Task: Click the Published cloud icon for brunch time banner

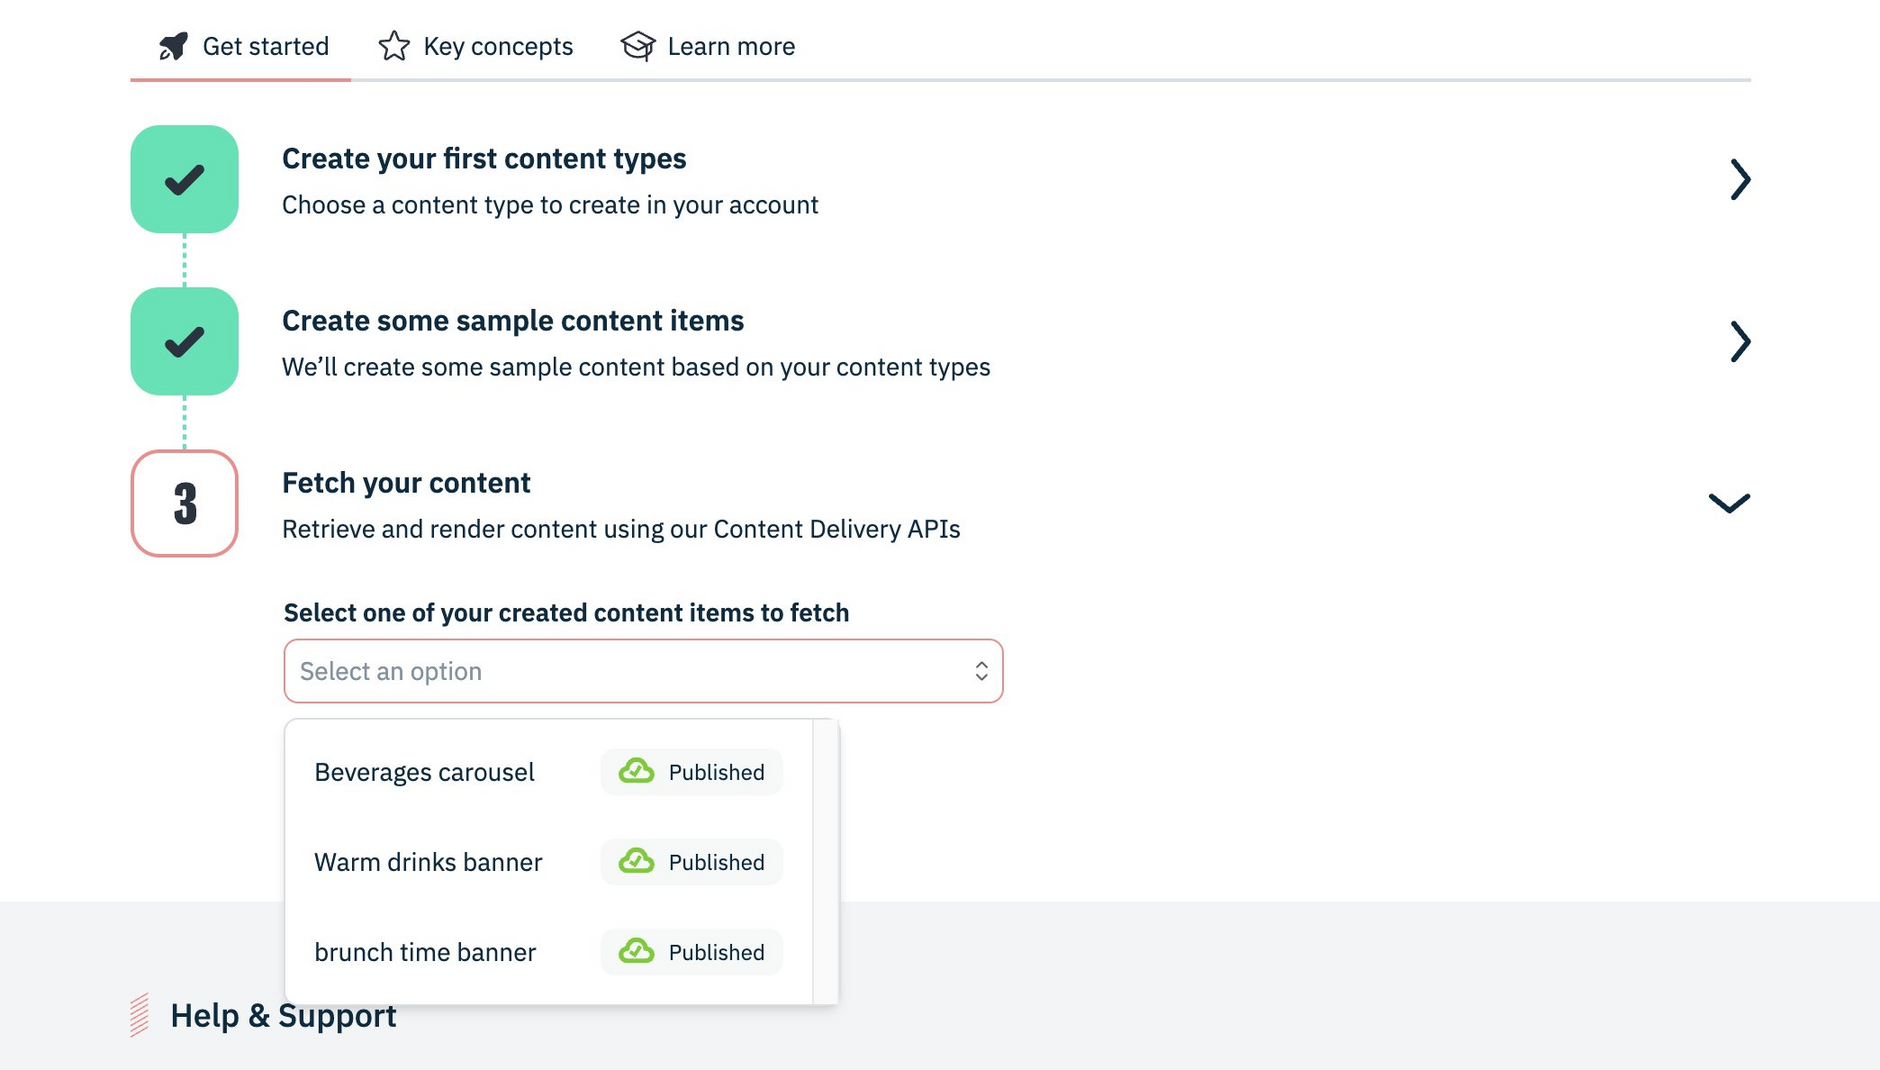Action: [636, 951]
